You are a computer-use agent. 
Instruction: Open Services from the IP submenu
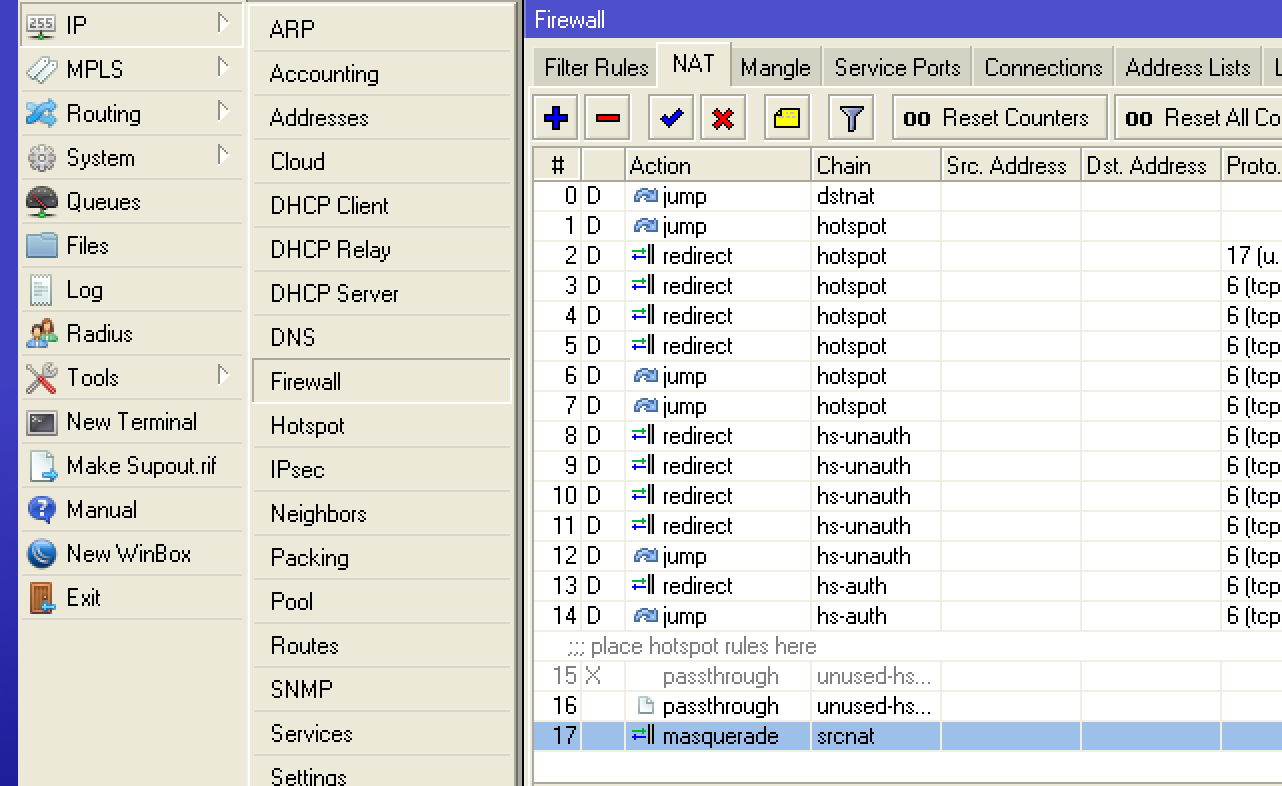pyautogui.click(x=380, y=734)
